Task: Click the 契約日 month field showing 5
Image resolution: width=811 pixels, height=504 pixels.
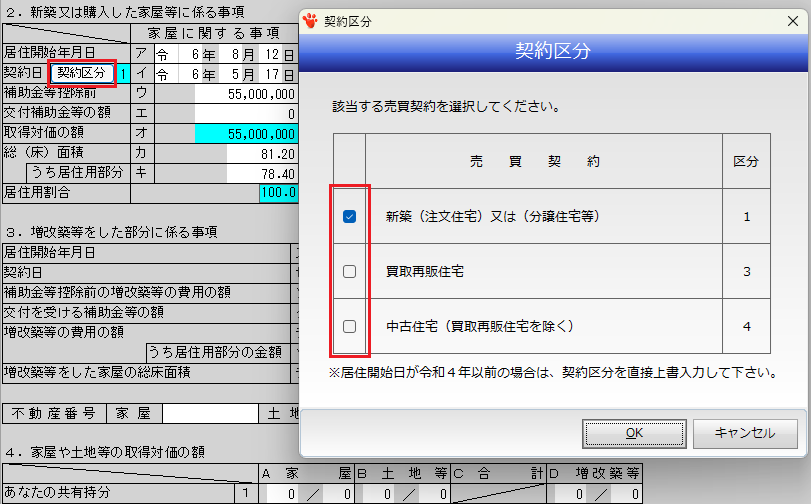Action: point(241,72)
